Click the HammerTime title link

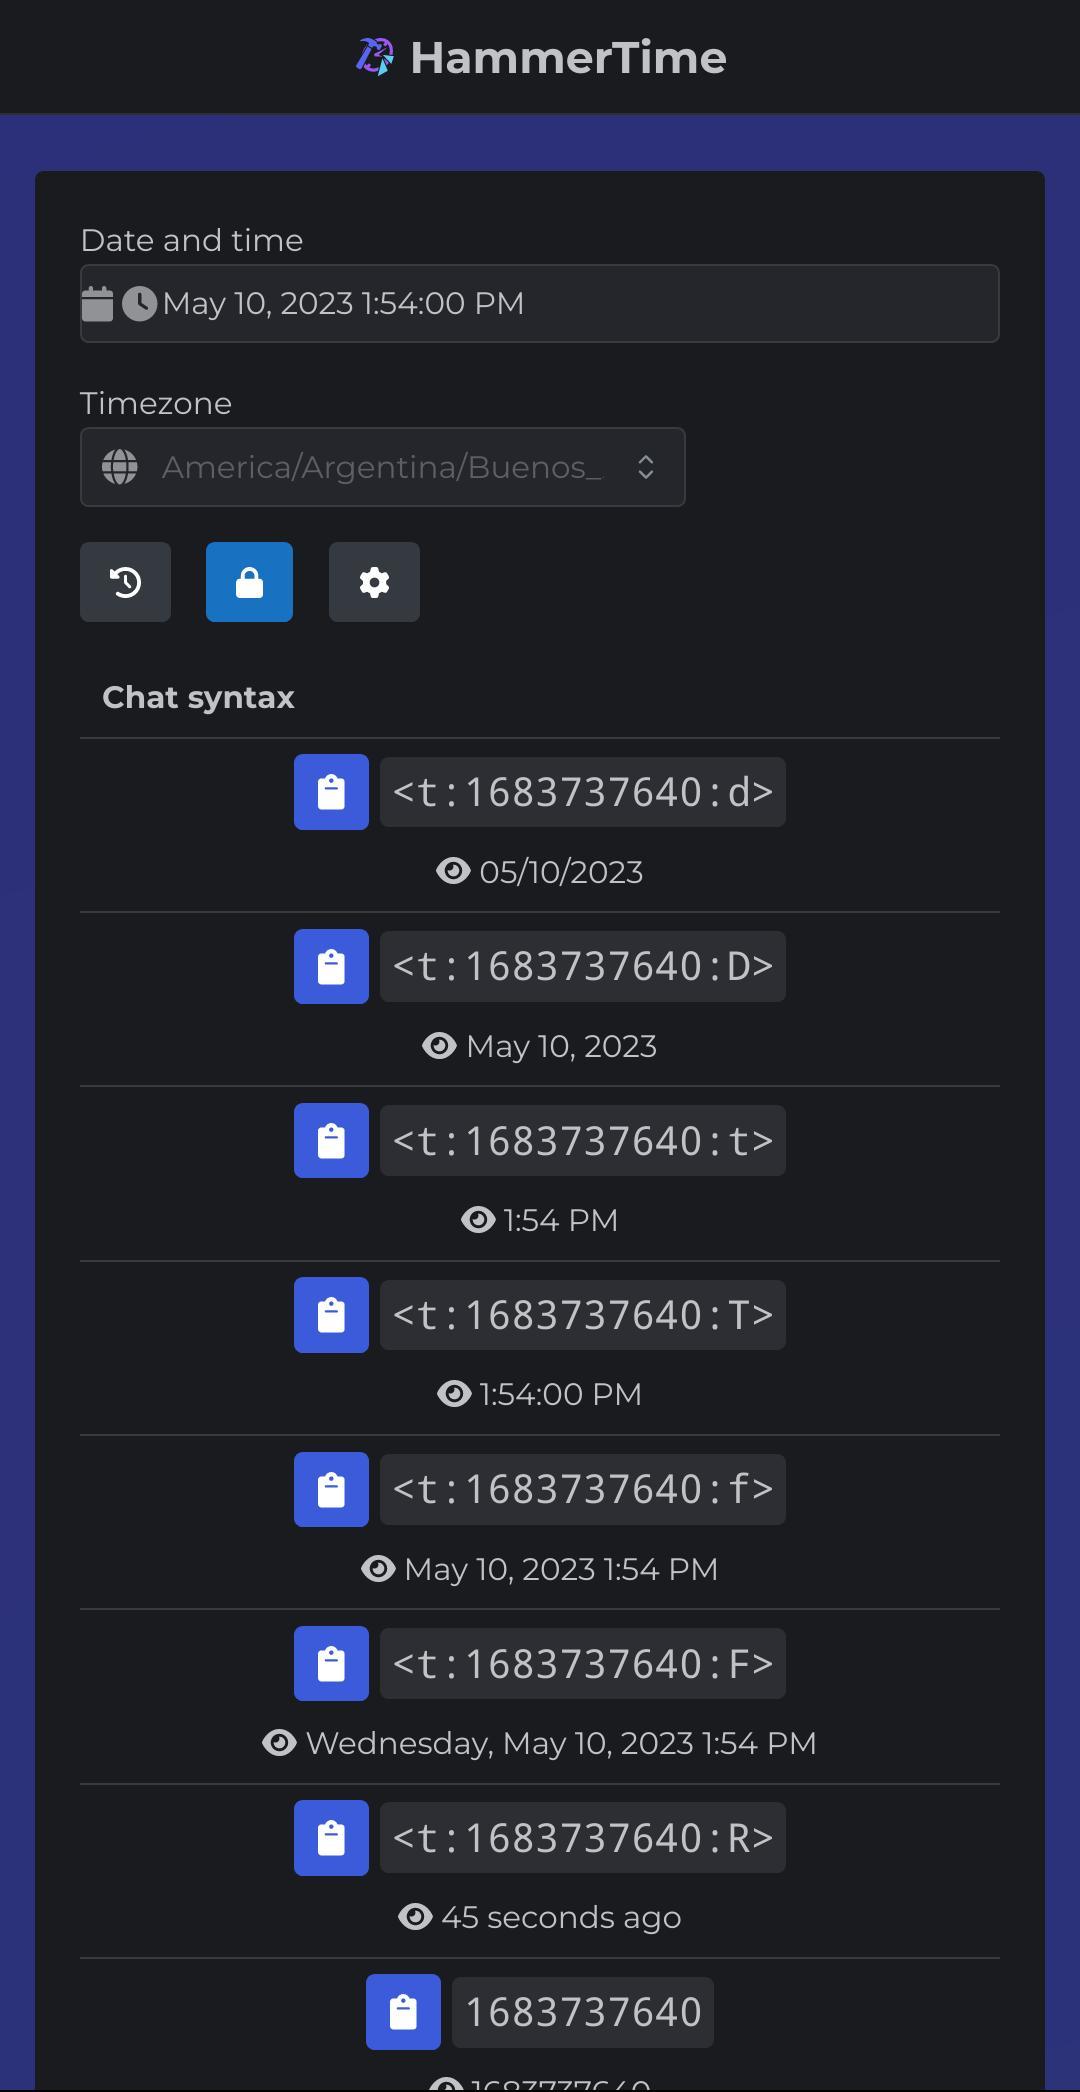568,57
